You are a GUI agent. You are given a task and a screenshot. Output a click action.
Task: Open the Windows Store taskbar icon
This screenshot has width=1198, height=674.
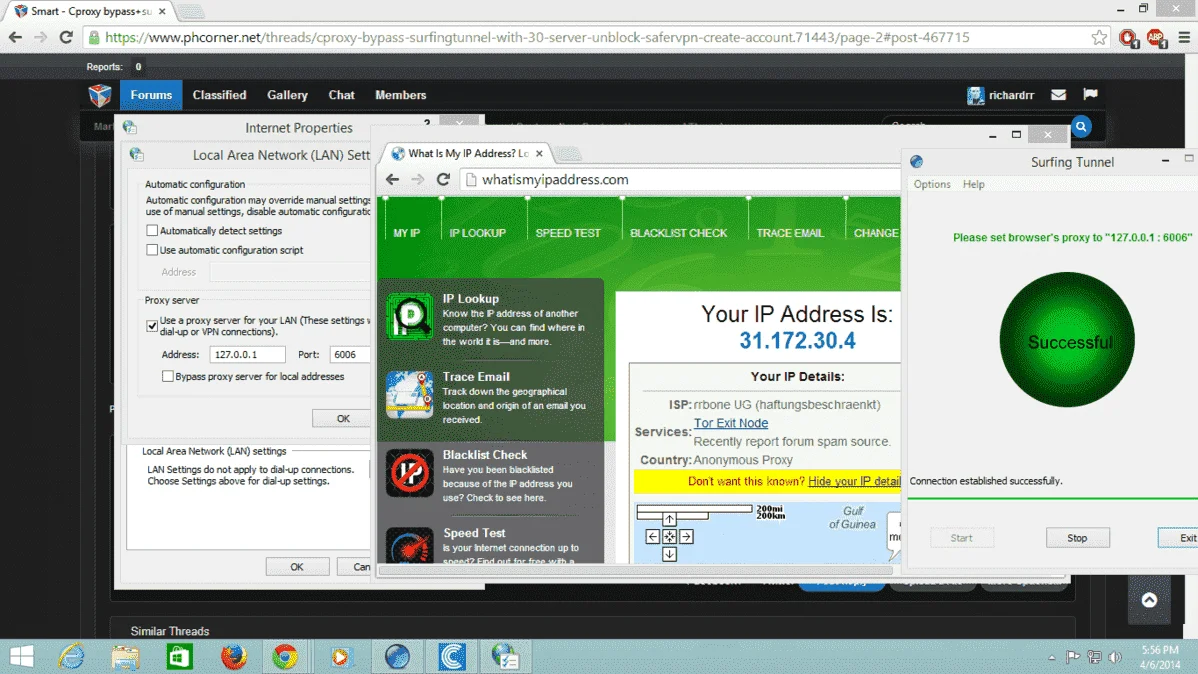[180, 656]
